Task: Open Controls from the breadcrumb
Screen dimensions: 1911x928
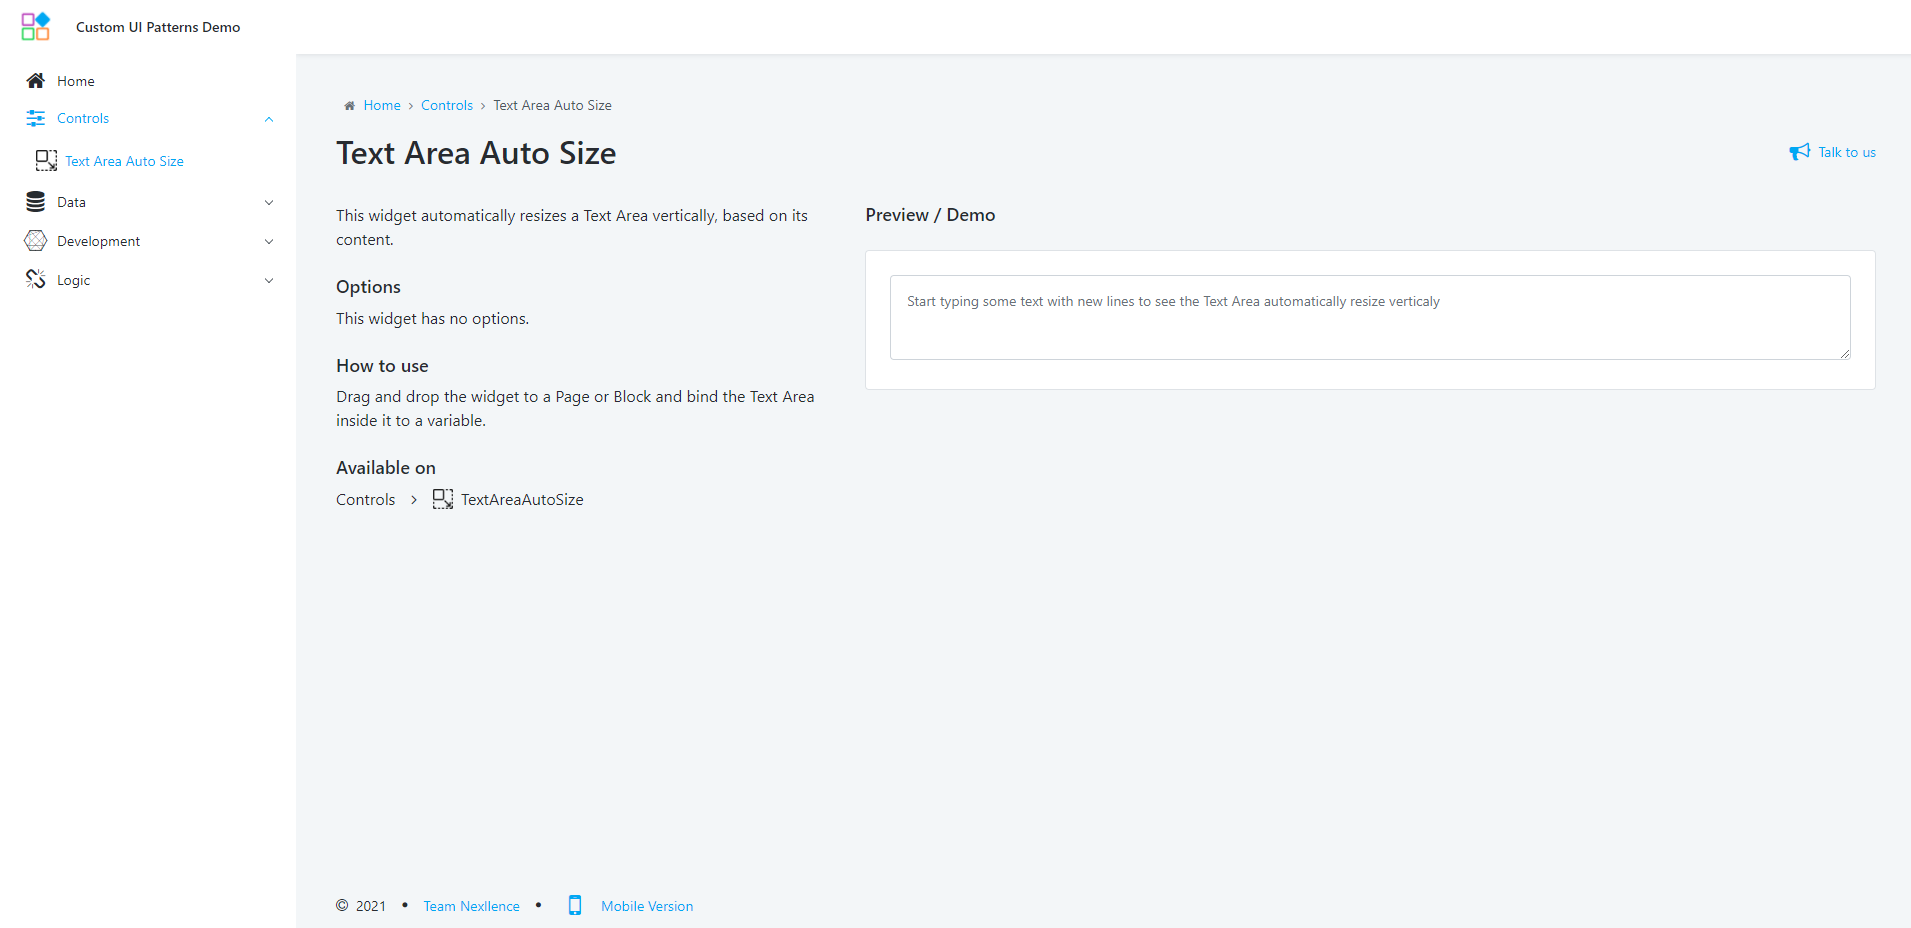Action: coord(446,105)
